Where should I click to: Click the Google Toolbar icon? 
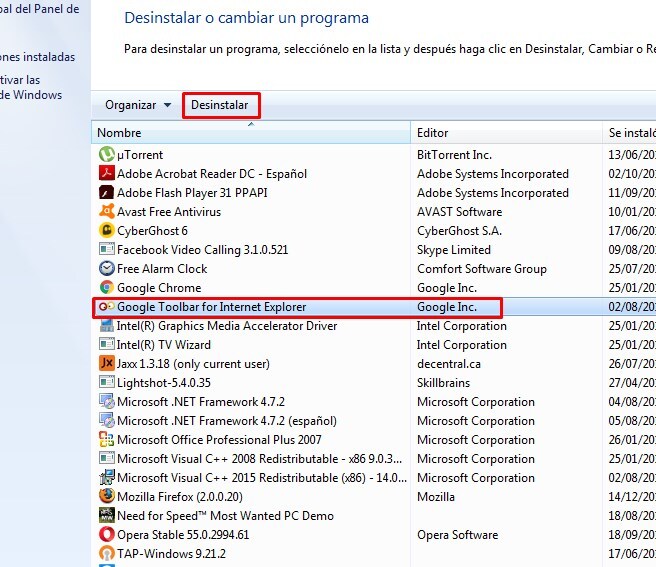[x=107, y=307]
